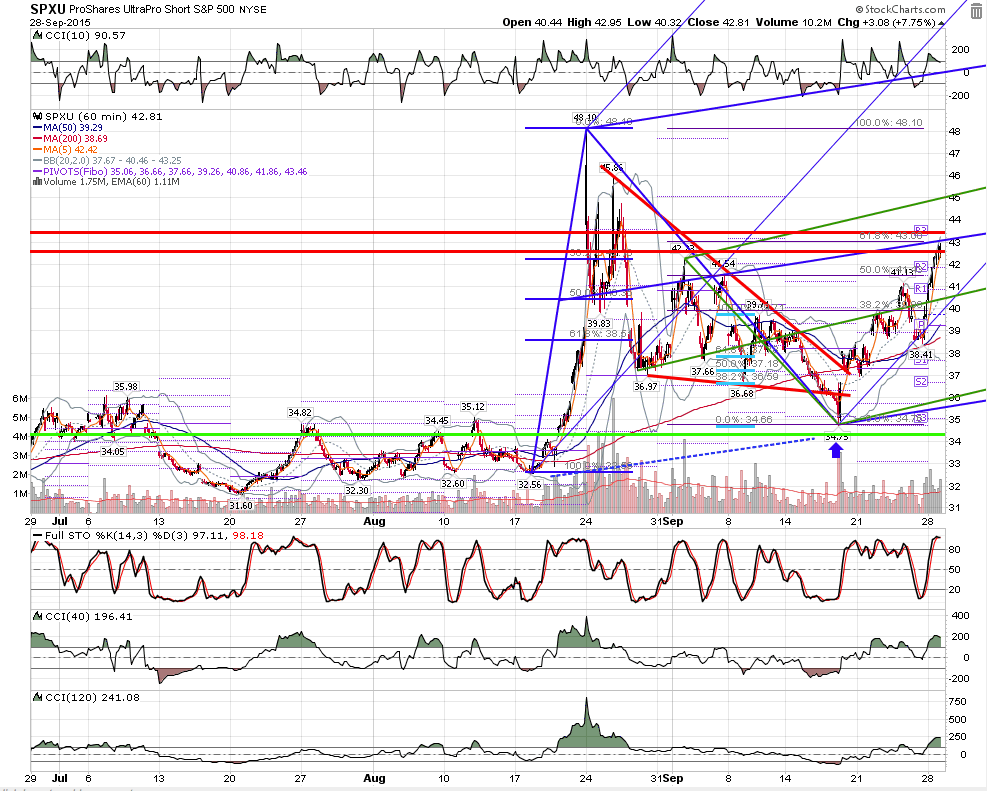Click the green up-triangle after the Chg value
Viewport: 987px width, 791px height.
pyautogui.click(x=942, y=23)
